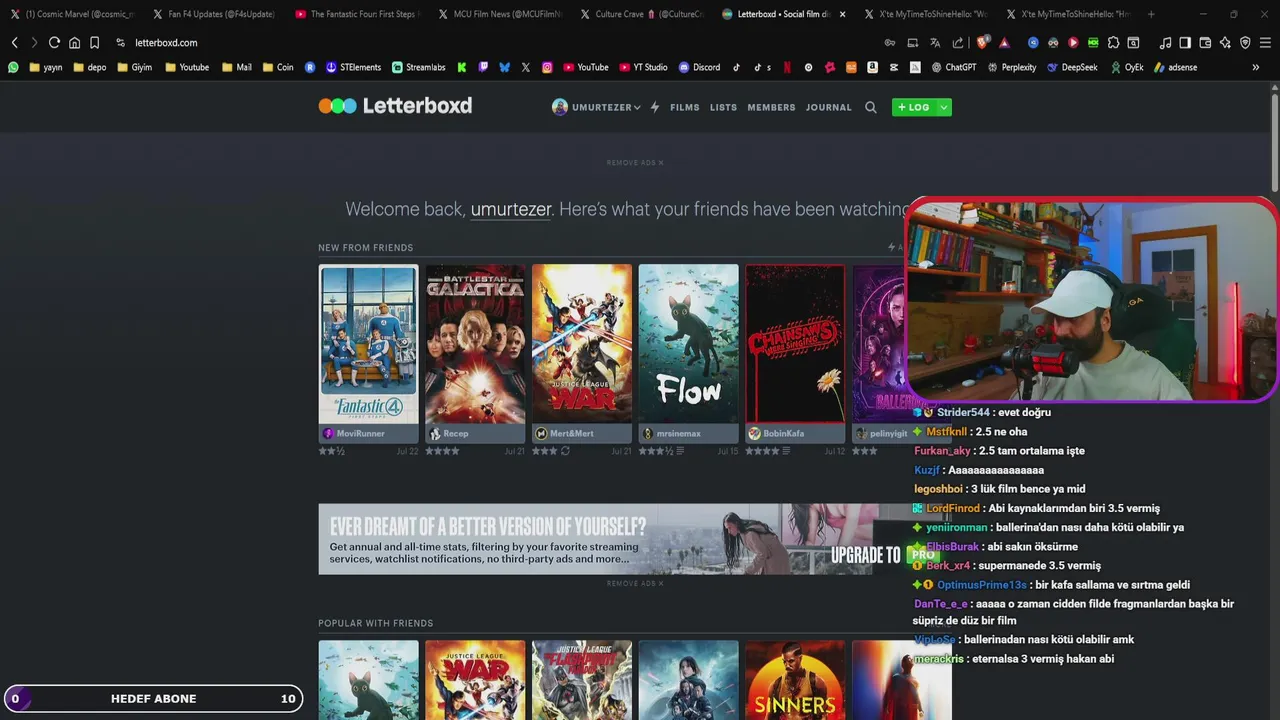Go back with the browser back arrow
Image resolution: width=1280 pixels, height=720 pixels.
tap(14, 43)
